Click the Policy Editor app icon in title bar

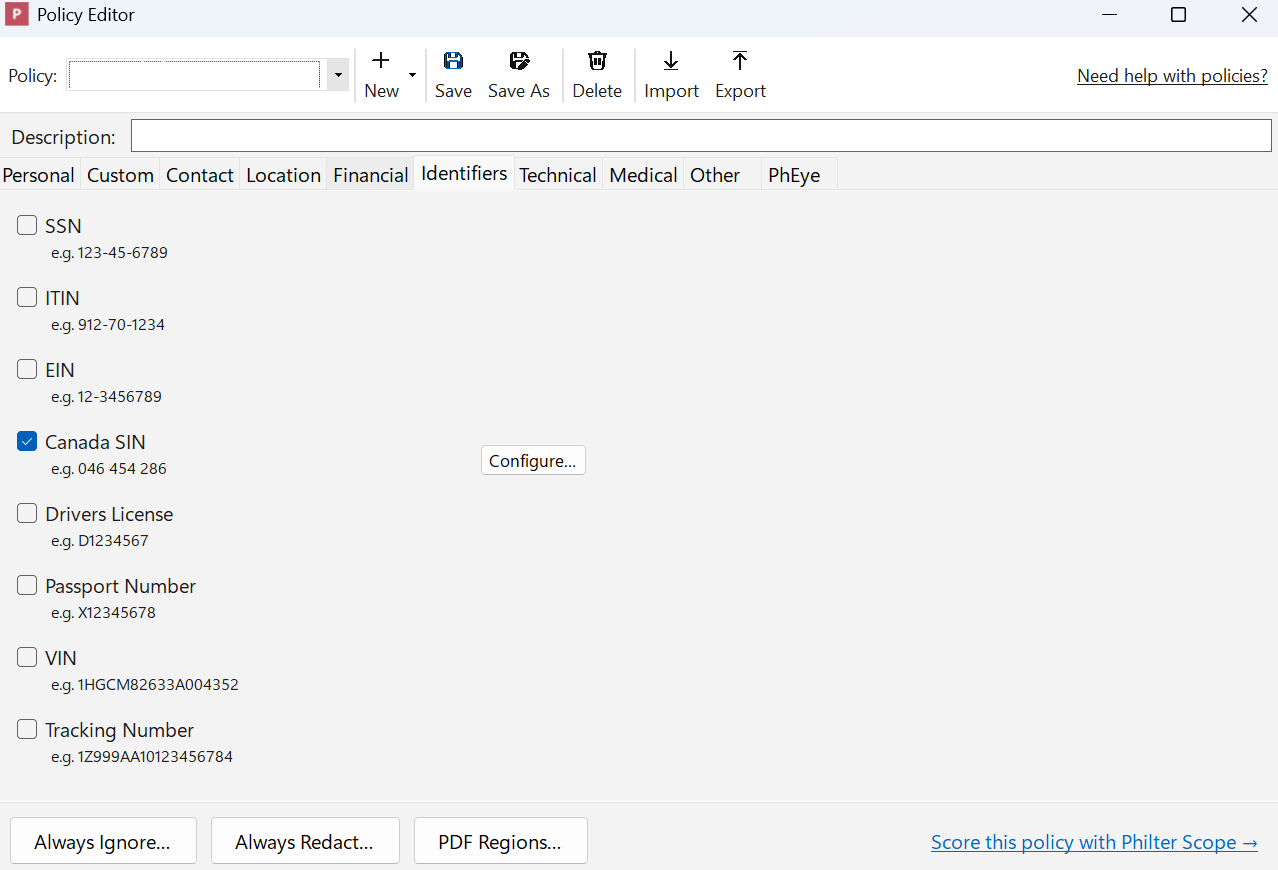(x=17, y=15)
